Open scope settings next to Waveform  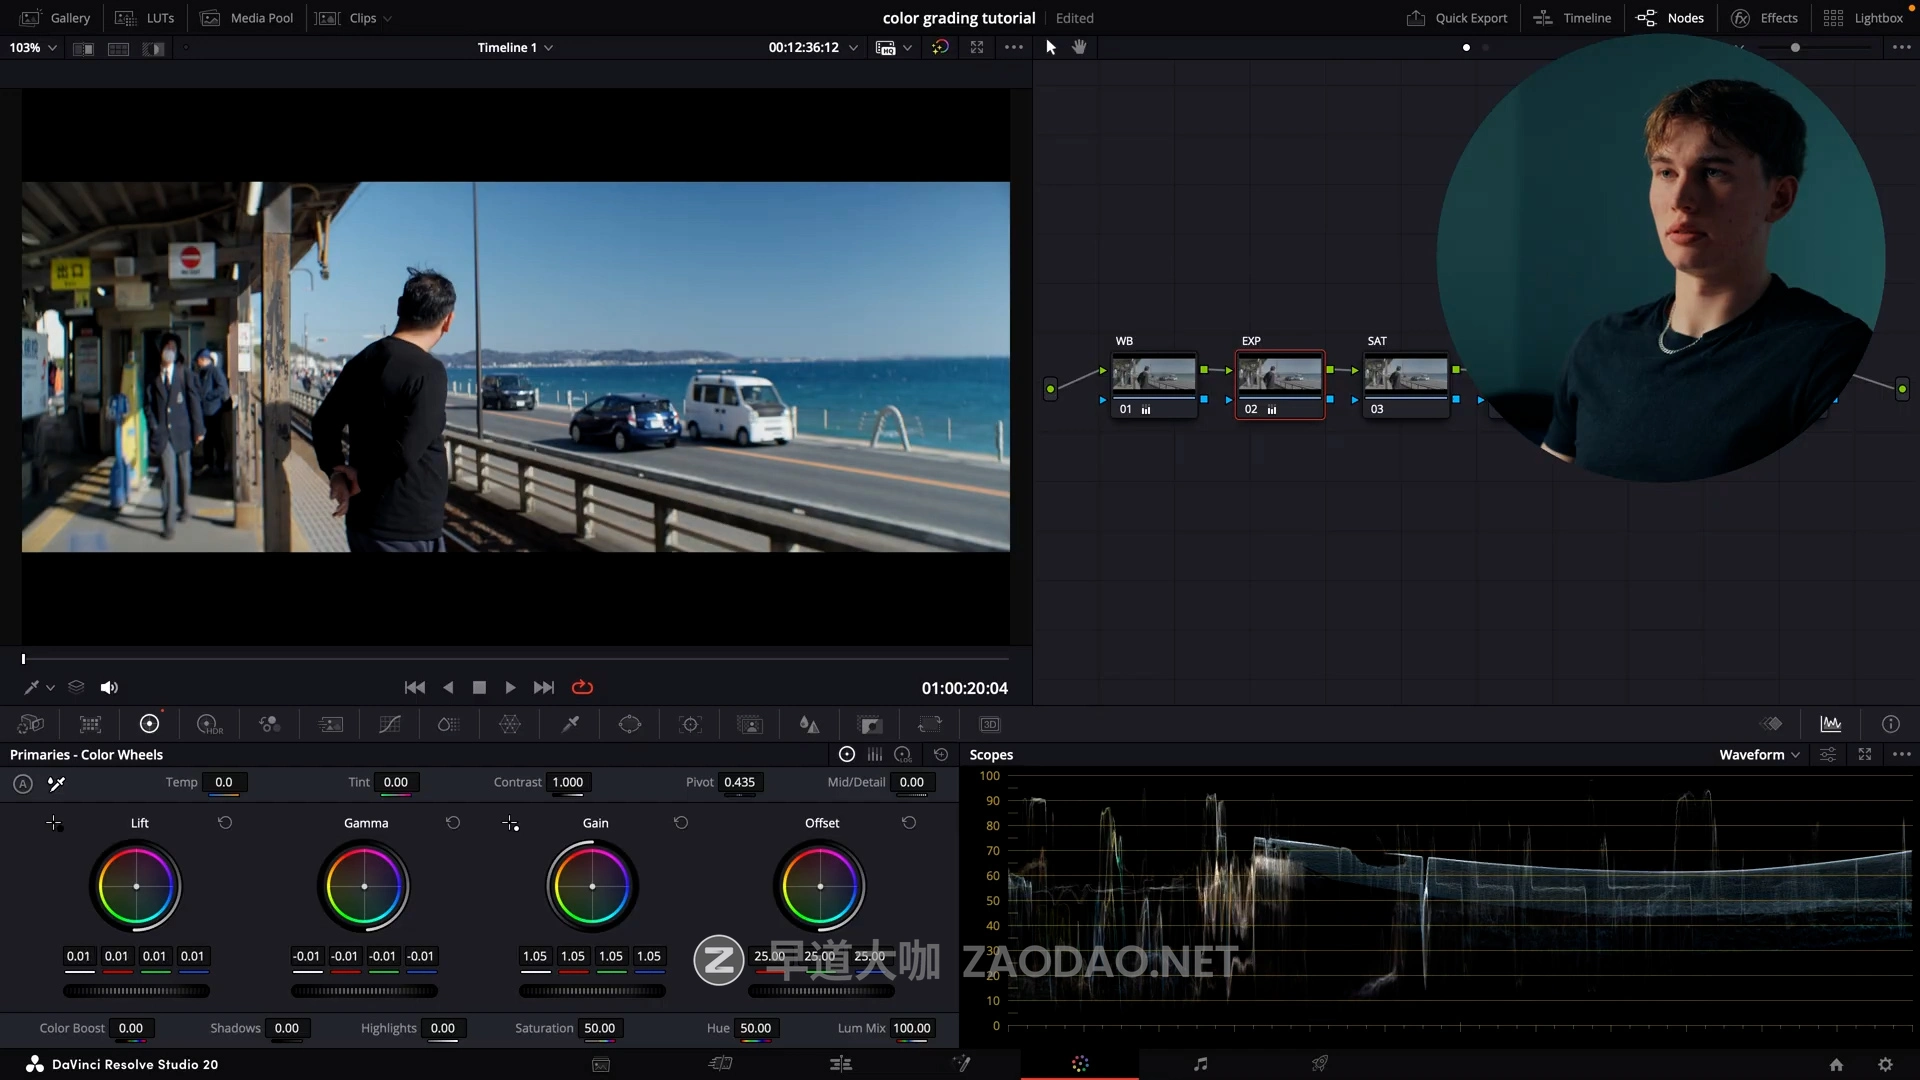click(x=1828, y=755)
